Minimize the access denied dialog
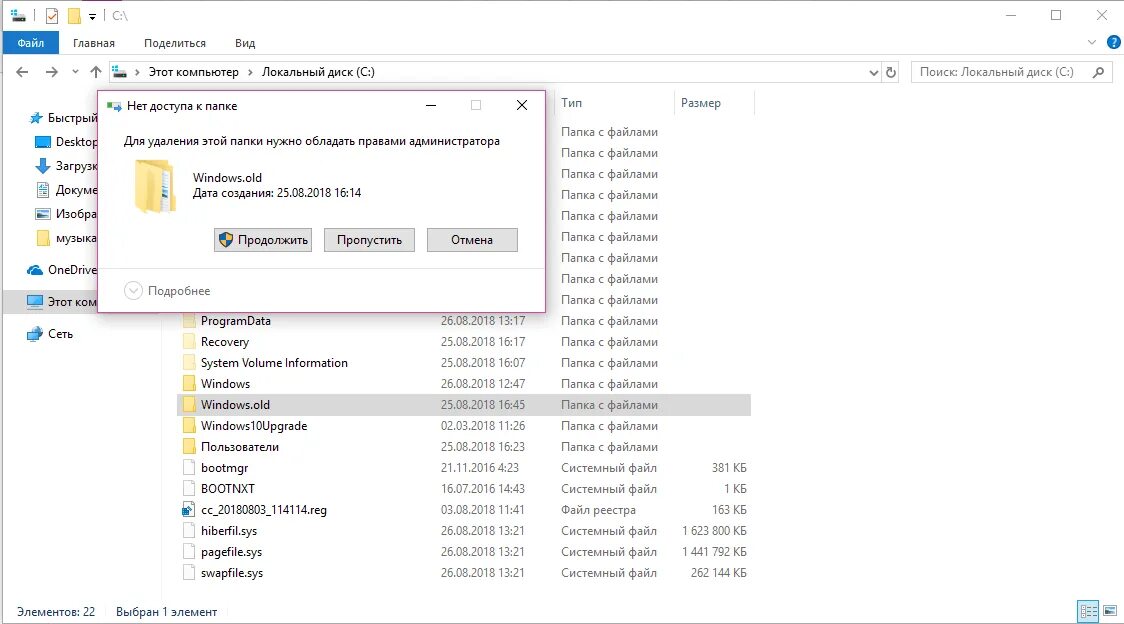The image size is (1124, 624). [x=431, y=105]
